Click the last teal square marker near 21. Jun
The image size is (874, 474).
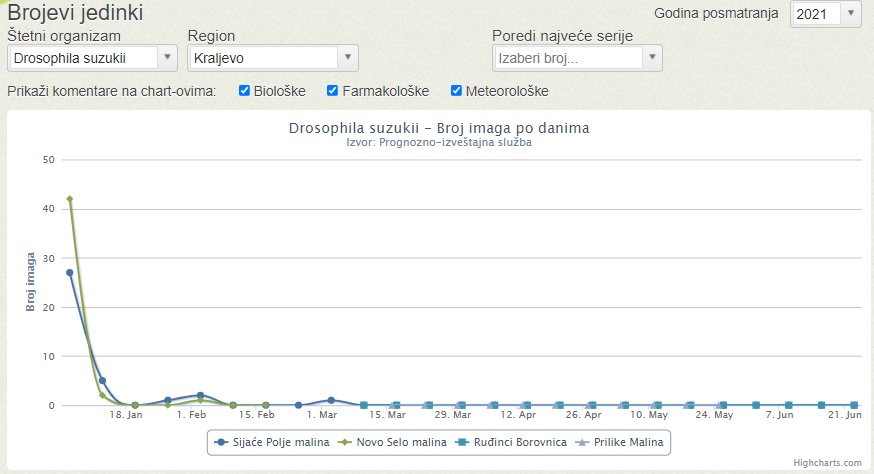[853, 405]
